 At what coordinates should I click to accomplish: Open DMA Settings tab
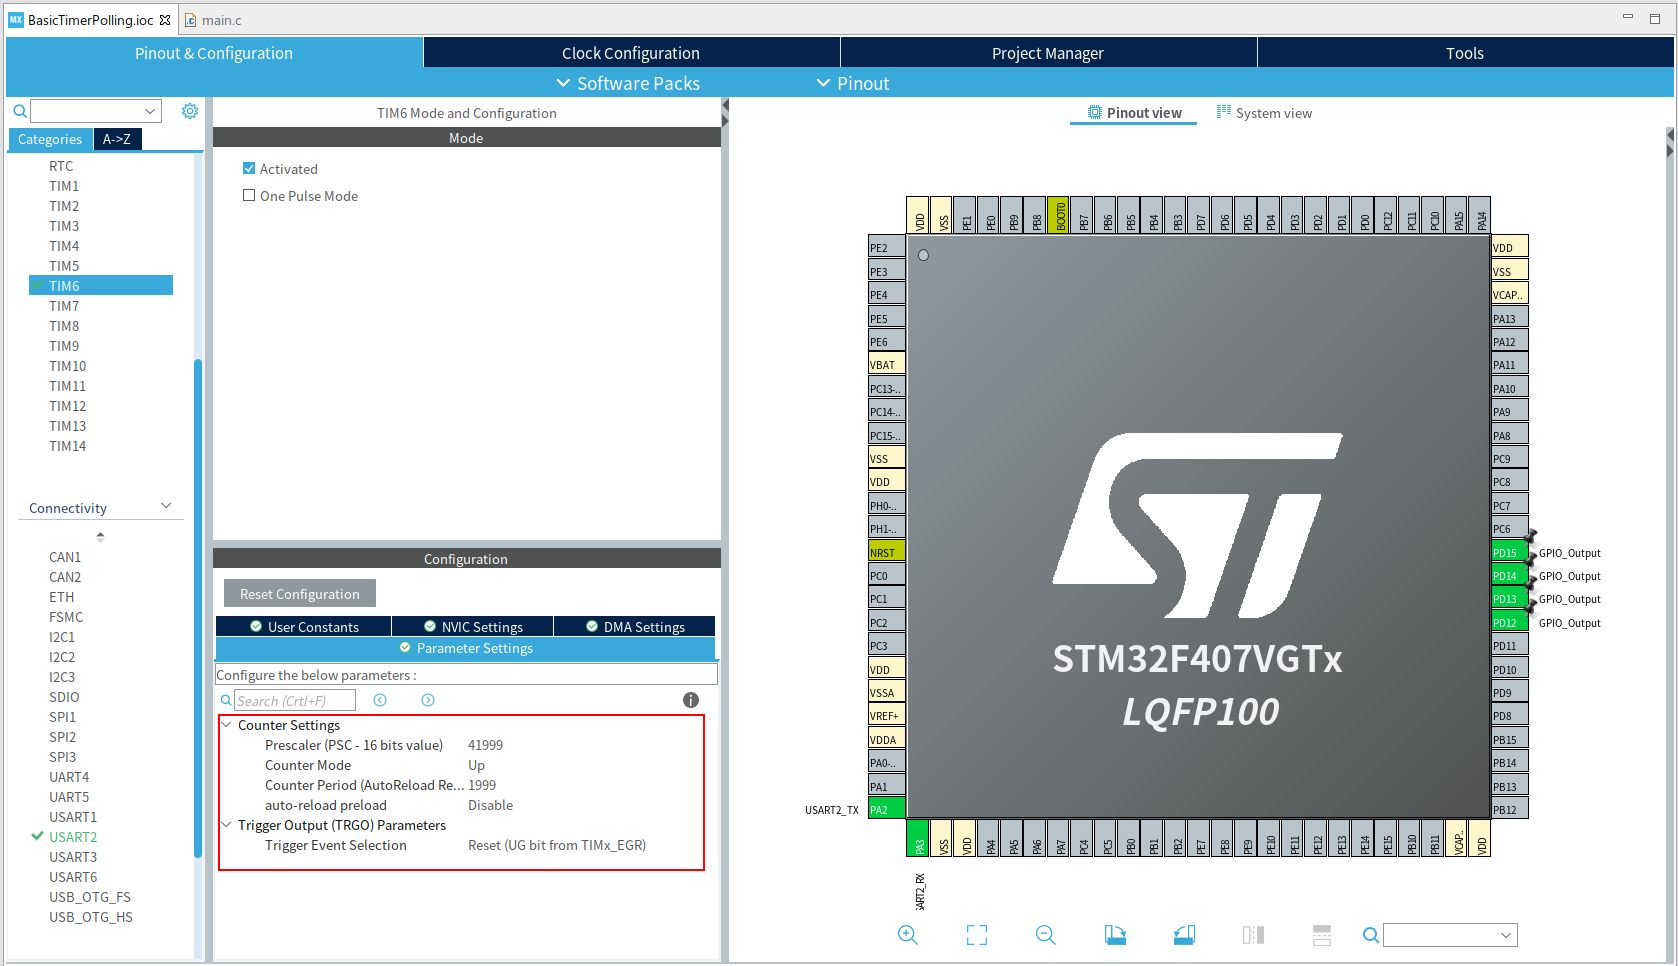coord(635,626)
